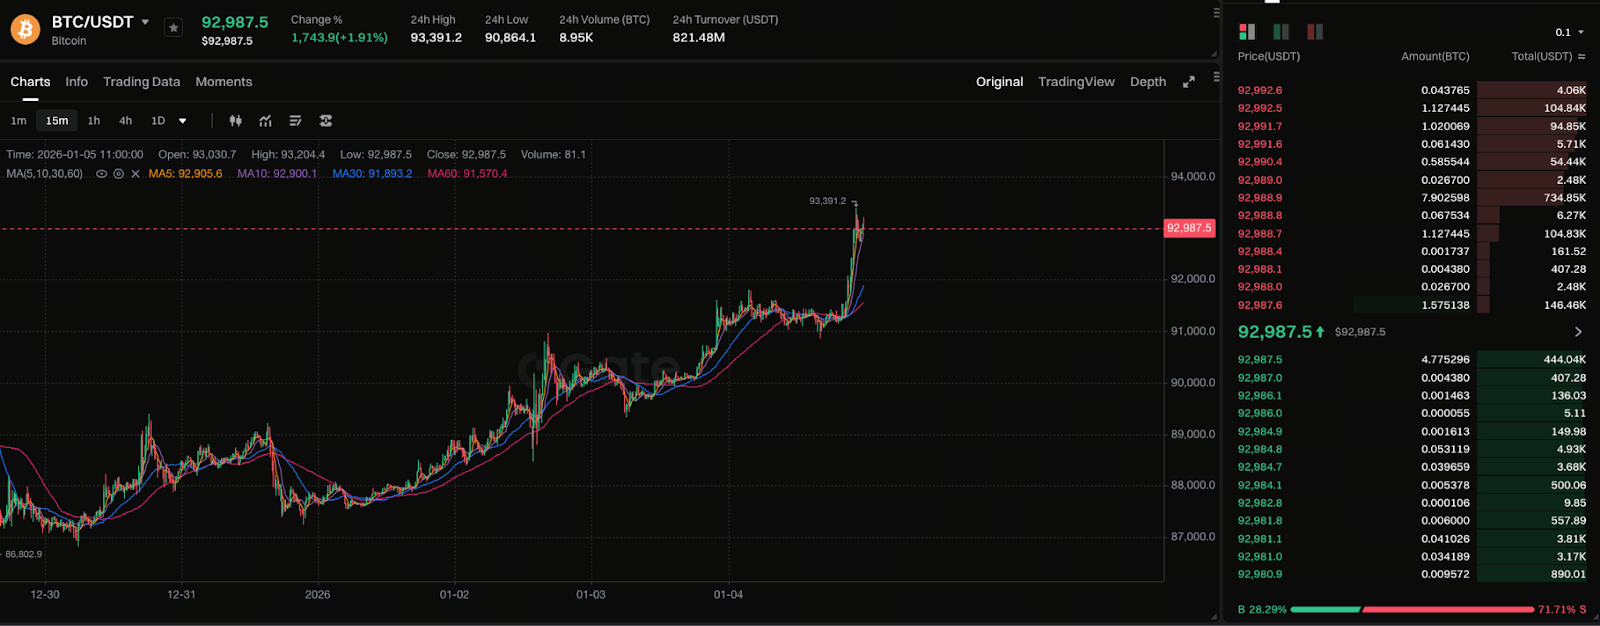Click the MA(5,10,30,60) indicator label
Image resolution: width=1600 pixels, height=626 pixels.
click(45, 174)
